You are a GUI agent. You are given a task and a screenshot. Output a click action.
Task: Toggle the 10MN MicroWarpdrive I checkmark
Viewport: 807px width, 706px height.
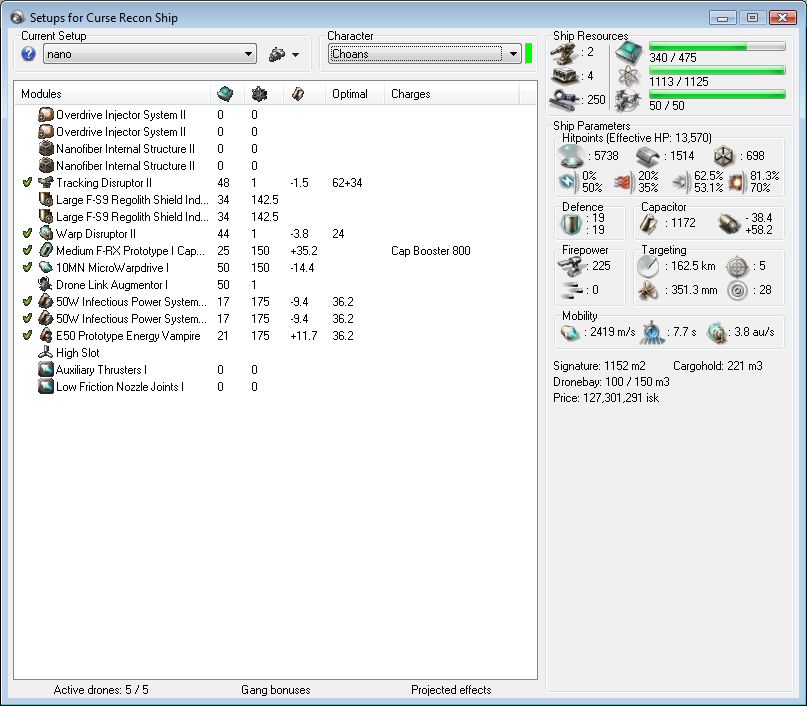point(27,268)
